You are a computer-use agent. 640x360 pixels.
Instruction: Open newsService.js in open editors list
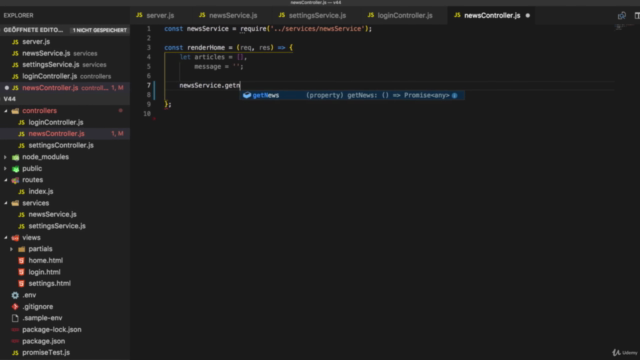click(x=65, y=53)
